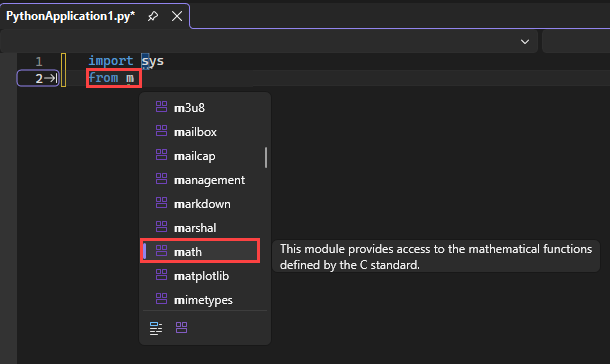This screenshot has width=612, height=364.
Task: Place cursor on 'import' keyword
Action: (110, 61)
